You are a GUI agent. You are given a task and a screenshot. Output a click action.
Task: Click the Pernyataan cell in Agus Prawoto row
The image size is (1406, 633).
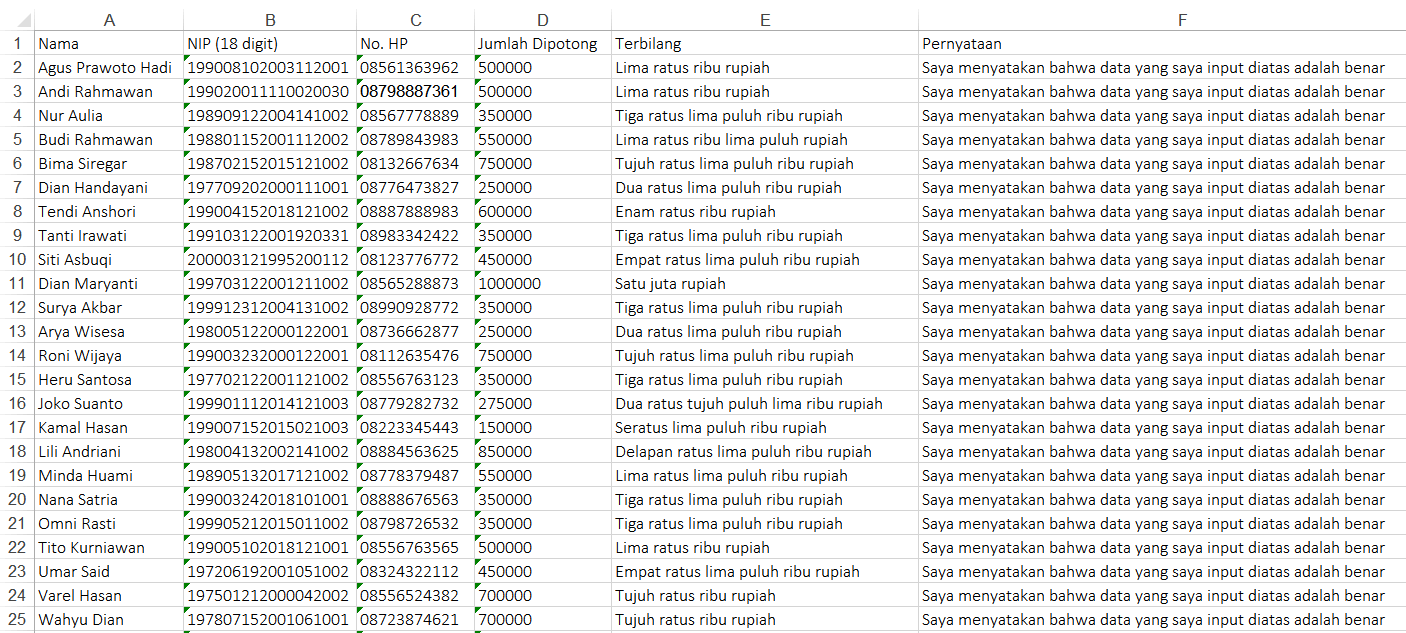click(1162, 68)
